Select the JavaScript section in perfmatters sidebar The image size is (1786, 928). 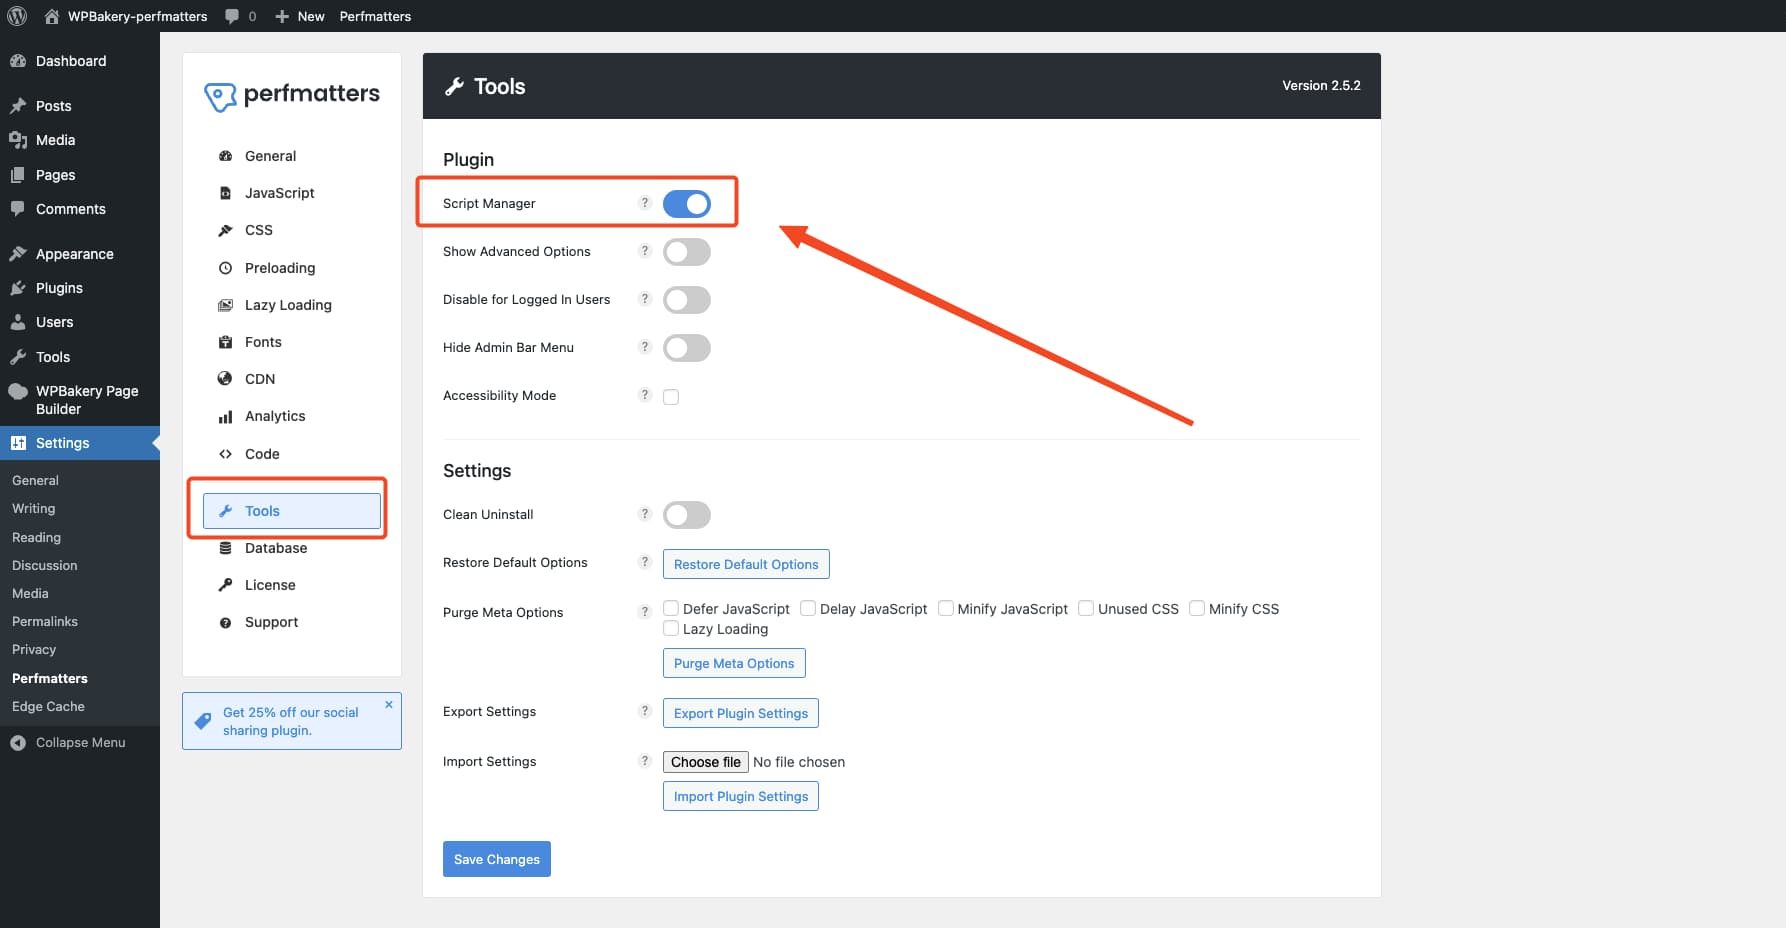coord(279,192)
